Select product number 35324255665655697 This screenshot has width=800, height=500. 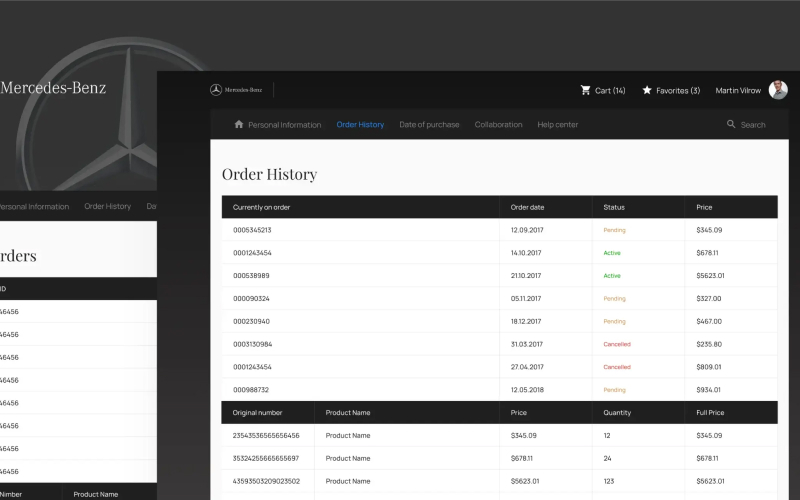(266, 458)
